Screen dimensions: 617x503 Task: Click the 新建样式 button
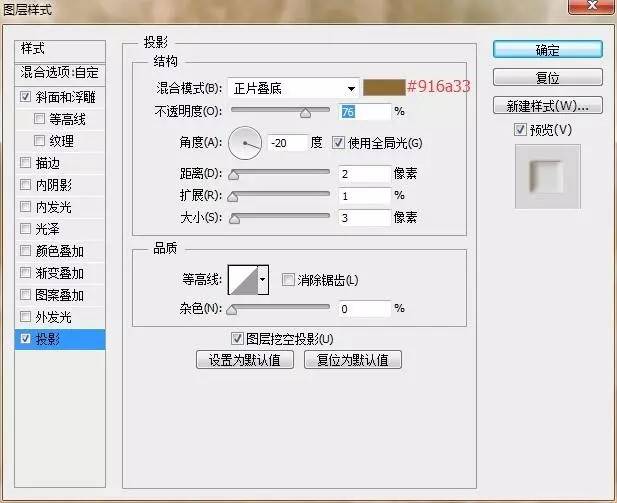coord(547,106)
